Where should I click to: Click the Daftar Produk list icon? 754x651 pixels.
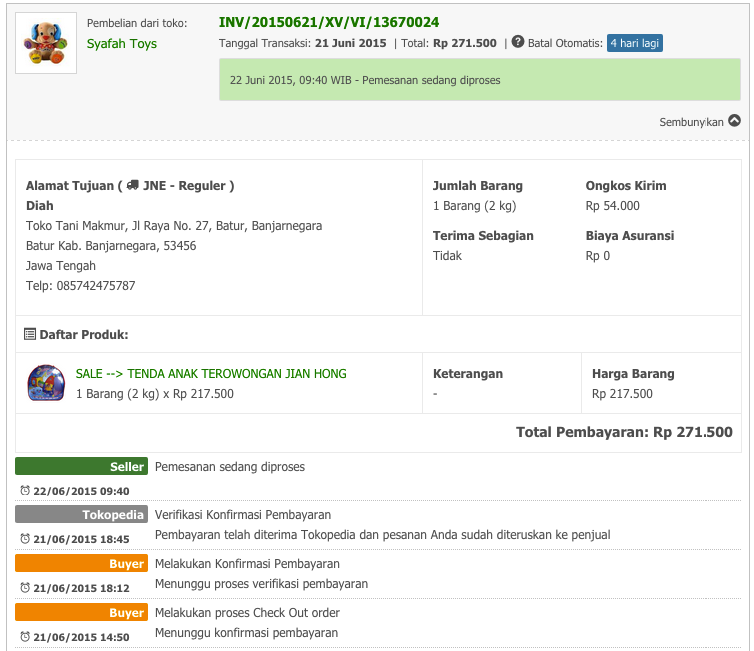pos(30,334)
